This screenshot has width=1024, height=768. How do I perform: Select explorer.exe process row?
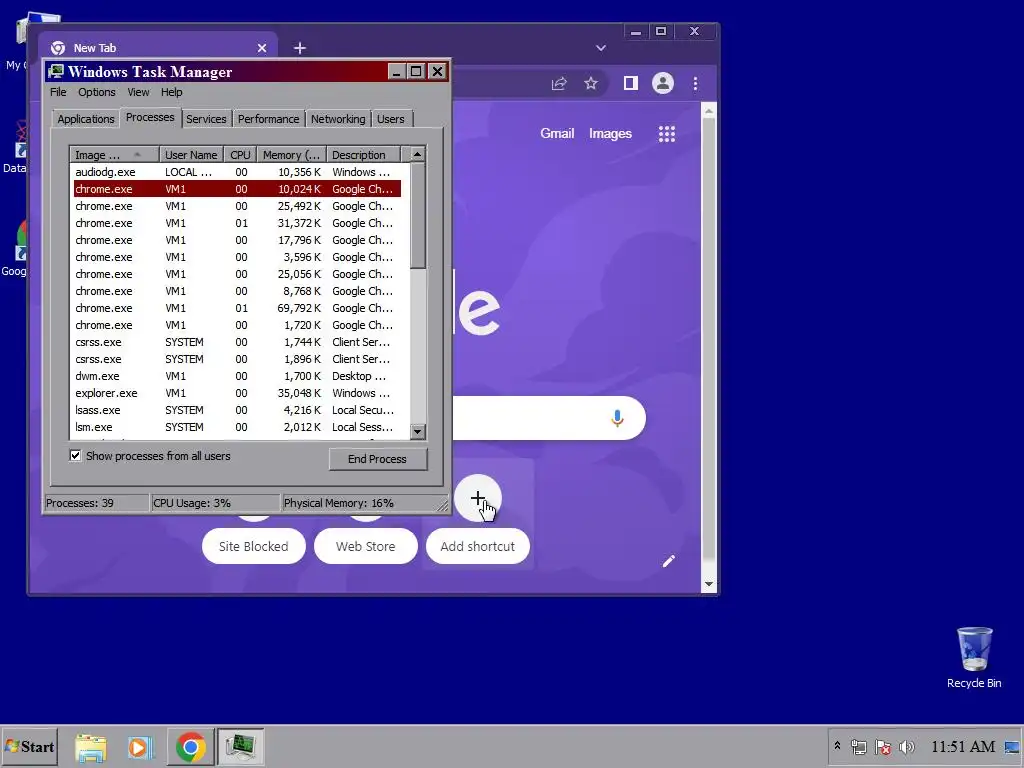[236, 393]
